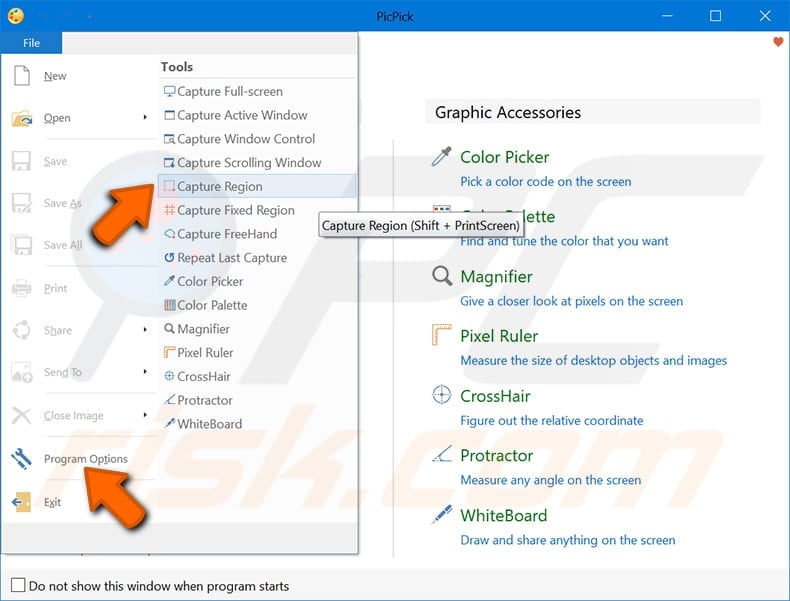Open the Magnifier accessory link

(496, 277)
